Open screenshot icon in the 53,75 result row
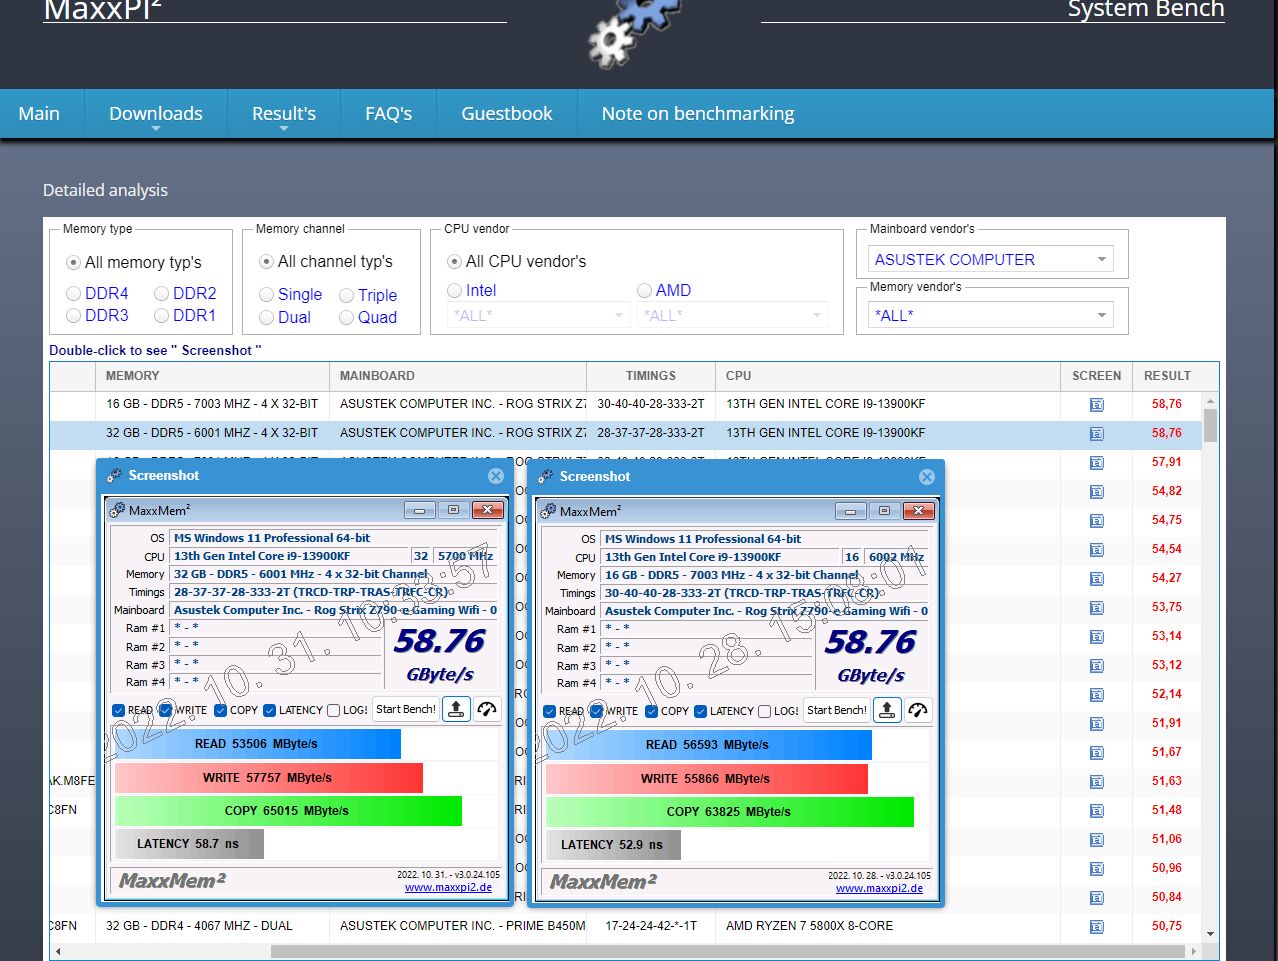1278x961 pixels. [1096, 608]
